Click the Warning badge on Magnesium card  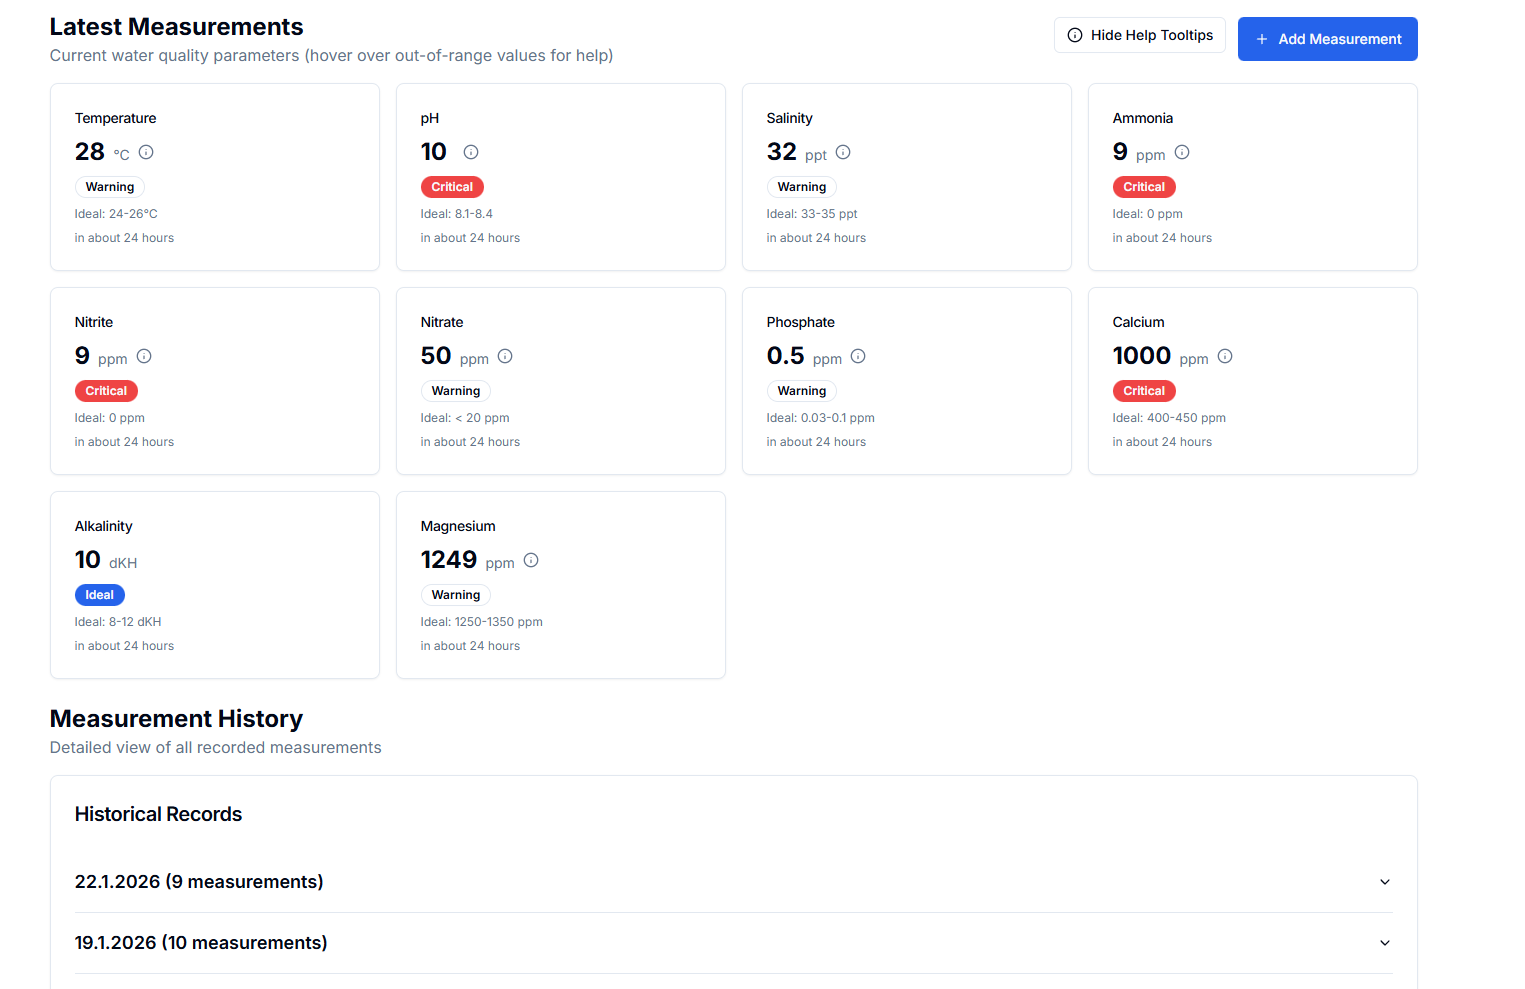[x=456, y=595]
